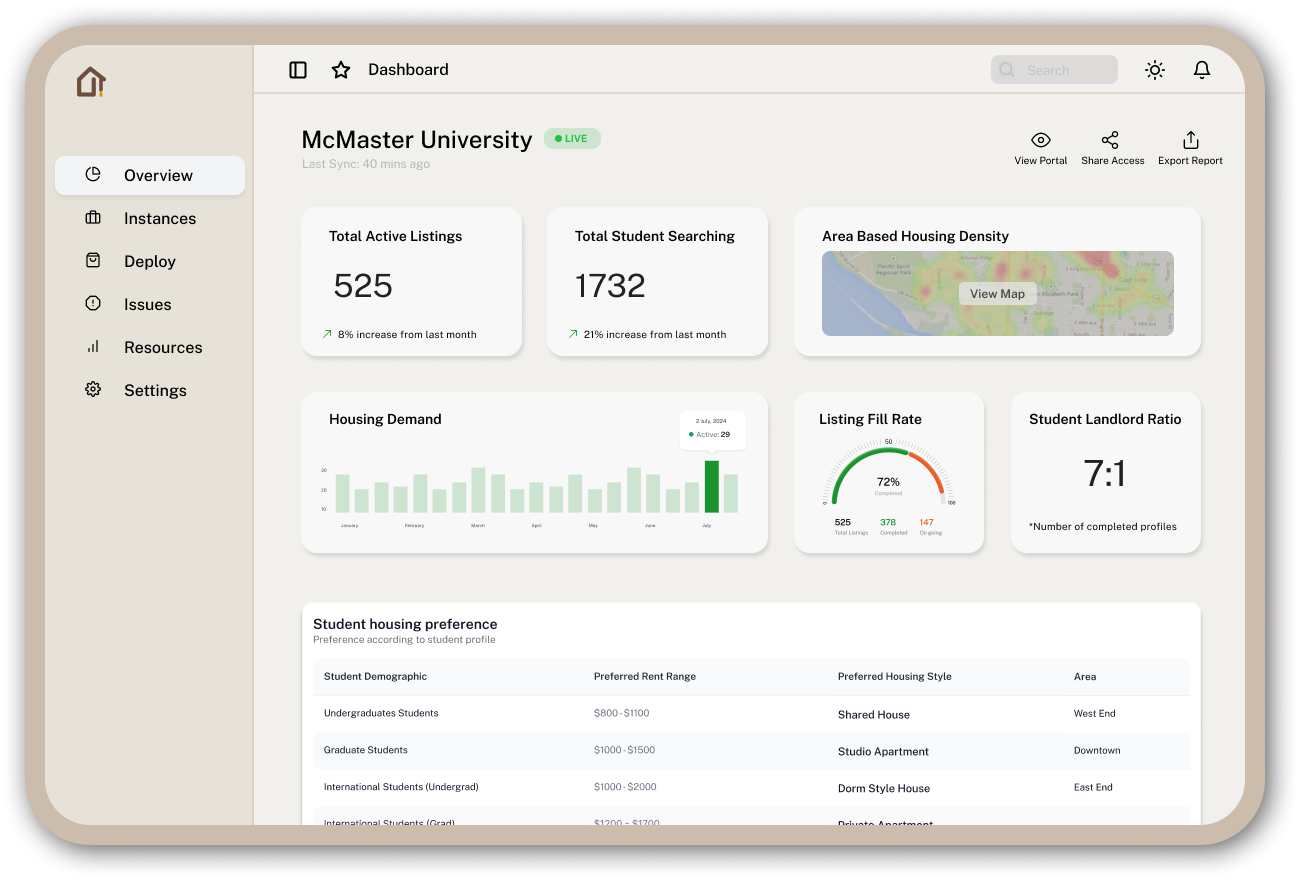Click the 378 Completed figure

point(888,522)
